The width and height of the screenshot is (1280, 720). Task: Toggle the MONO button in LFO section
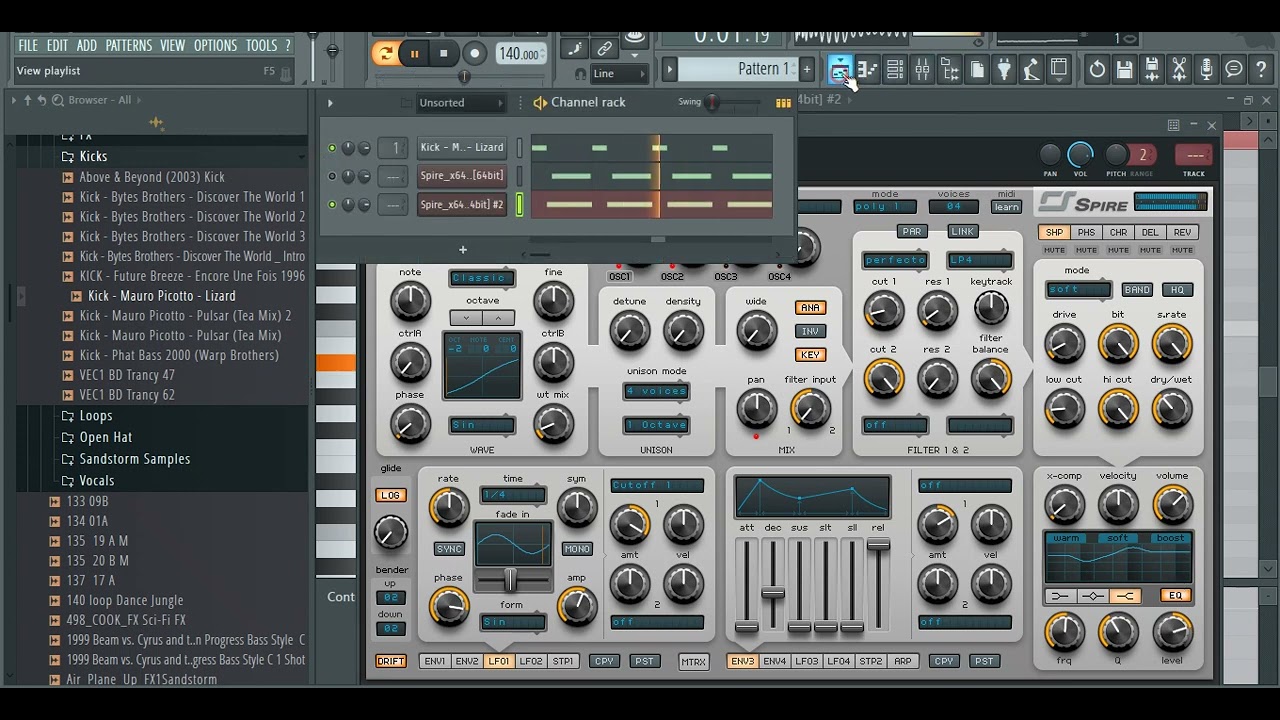(x=577, y=549)
